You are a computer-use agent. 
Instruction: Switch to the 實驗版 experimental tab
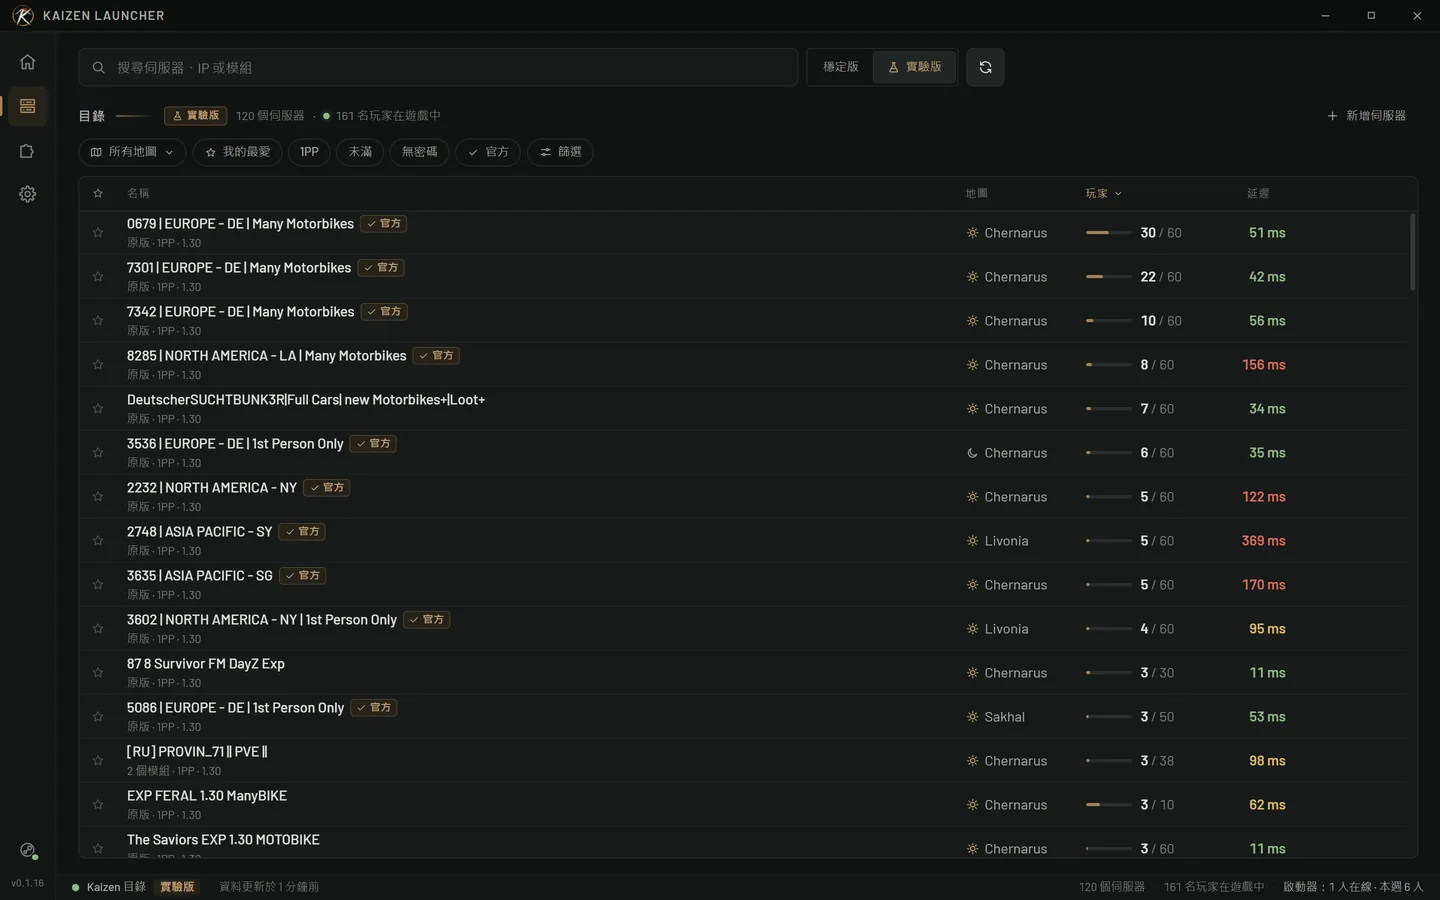(915, 67)
